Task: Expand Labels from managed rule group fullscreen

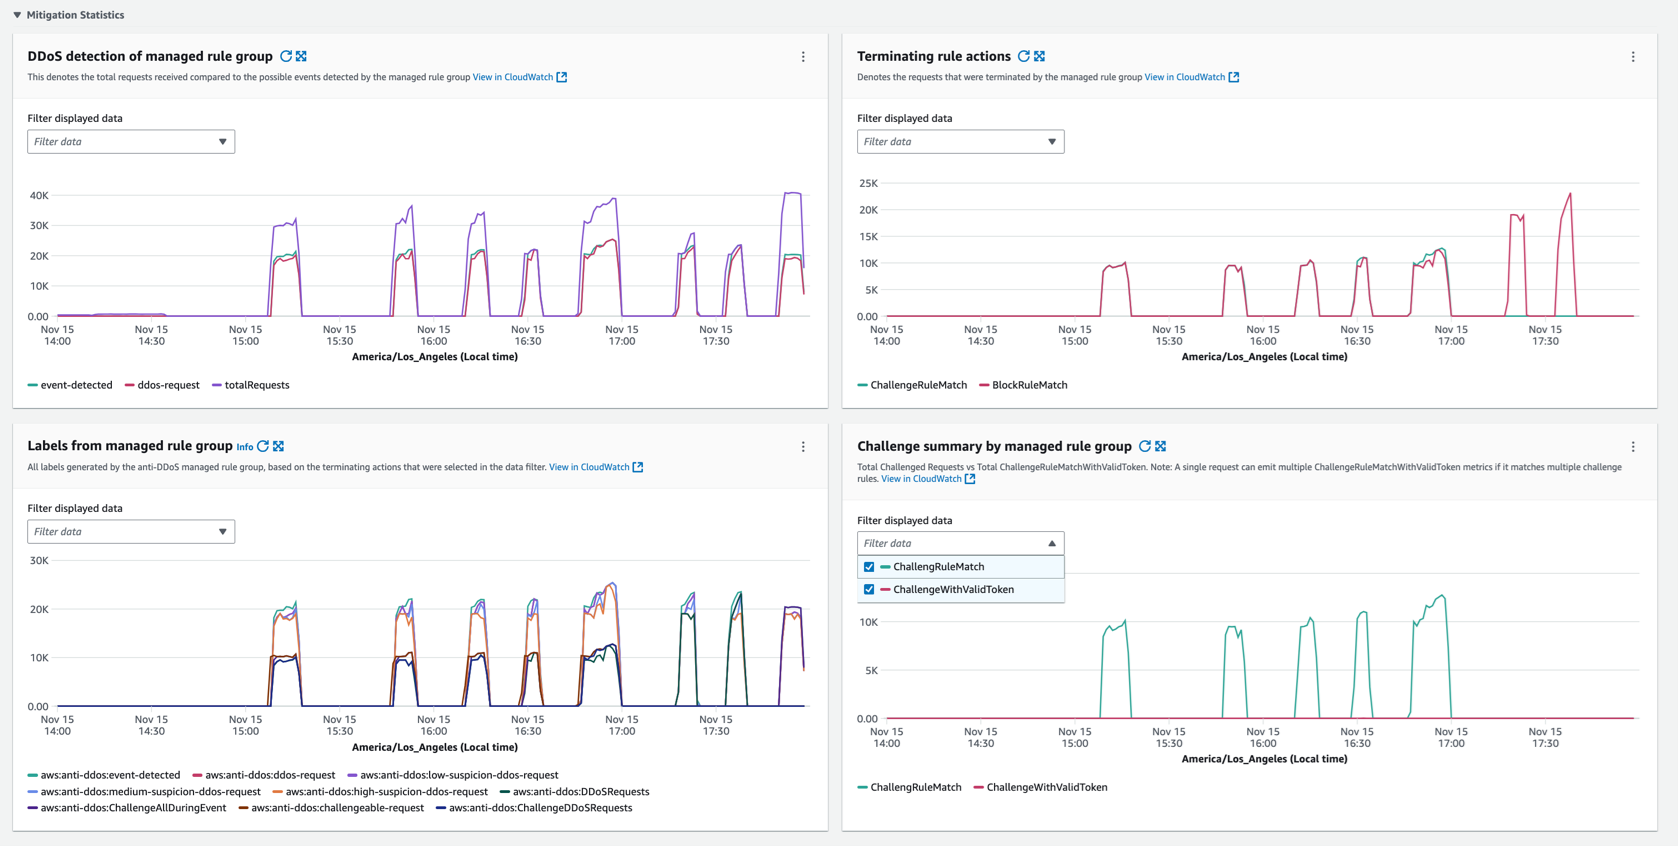Action: pyautogui.click(x=279, y=446)
